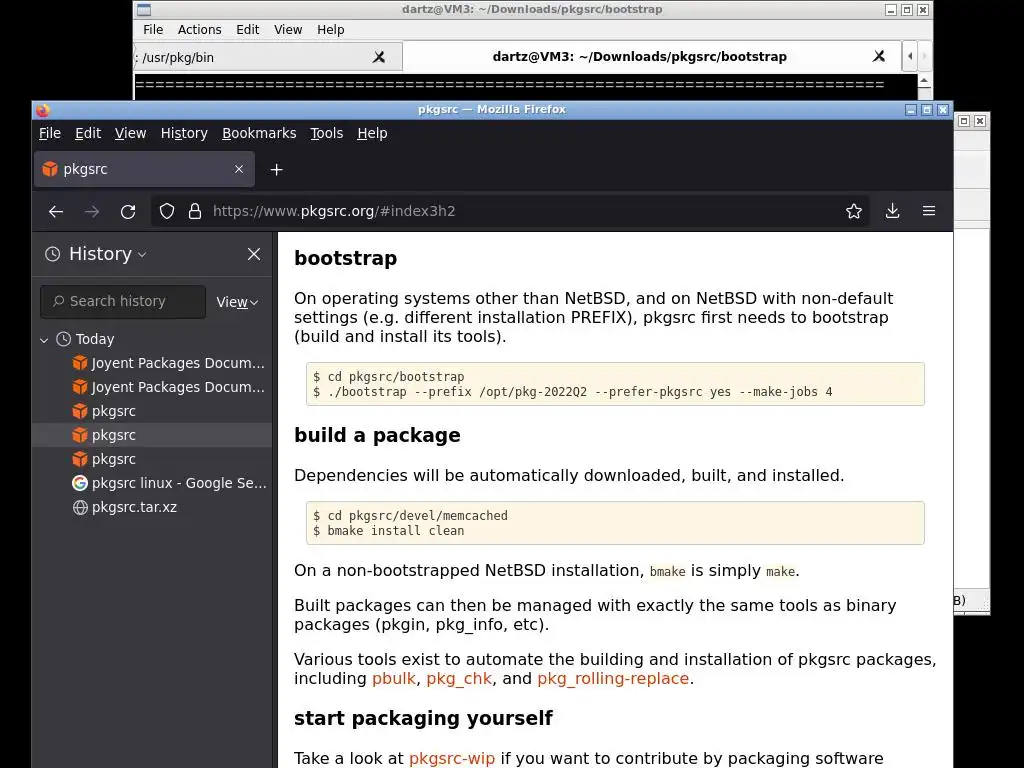Open the Firefox downloads panel
1024x768 pixels.
click(892, 211)
